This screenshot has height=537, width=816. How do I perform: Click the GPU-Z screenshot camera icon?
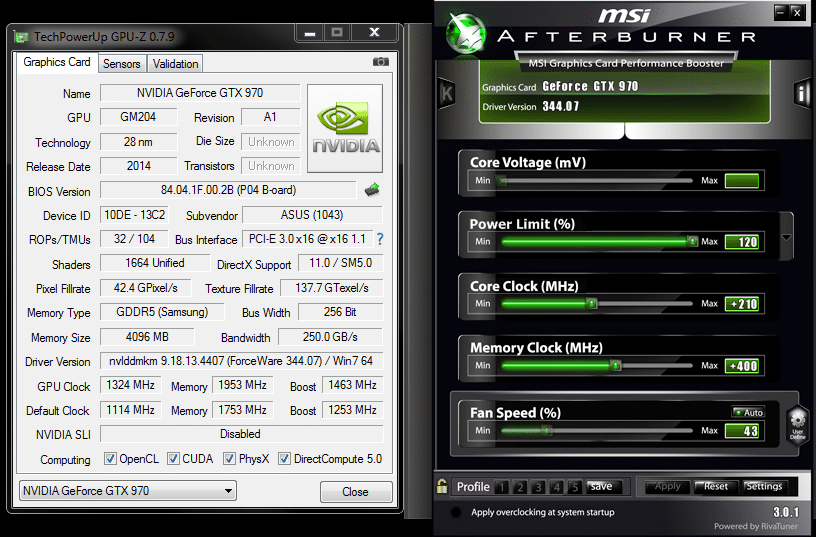tap(380, 62)
